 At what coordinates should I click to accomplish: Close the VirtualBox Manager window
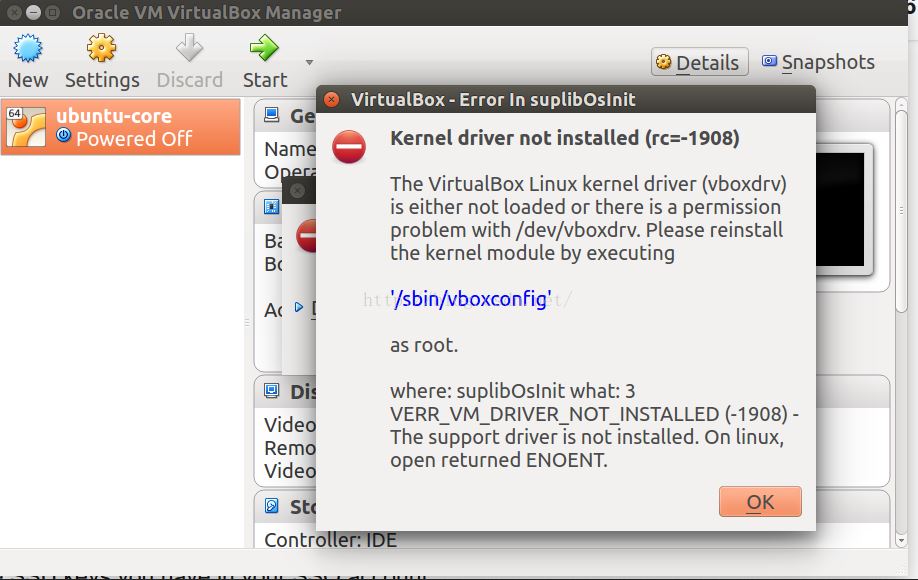pyautogui.click(x=13, y=13)
